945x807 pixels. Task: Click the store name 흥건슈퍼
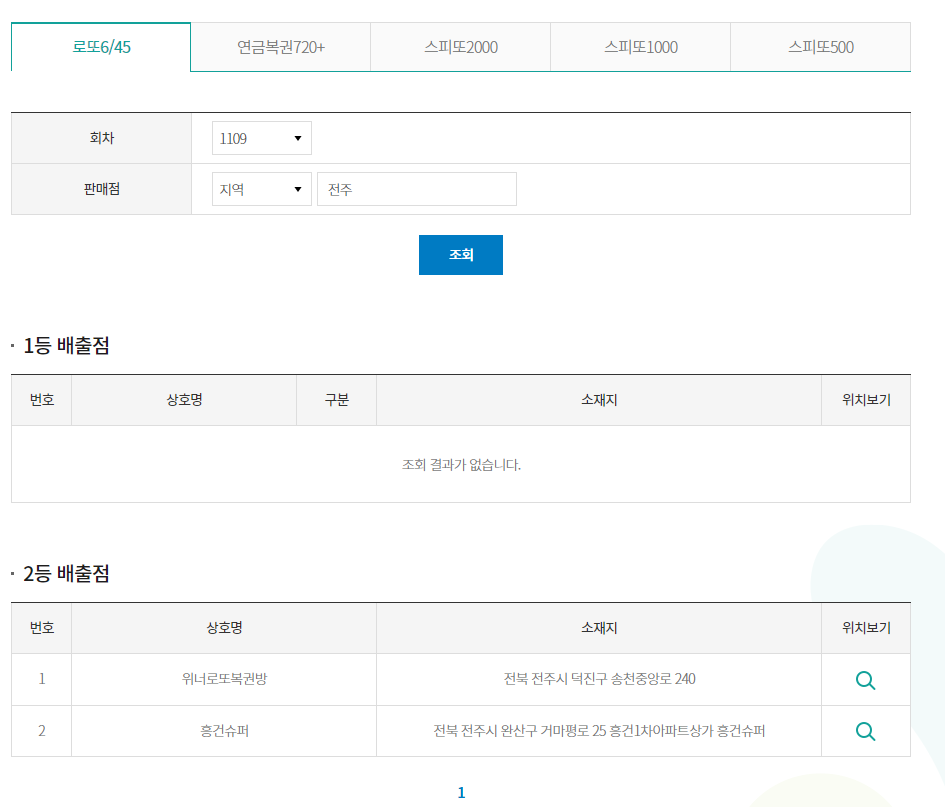click(x=224, y=731)
